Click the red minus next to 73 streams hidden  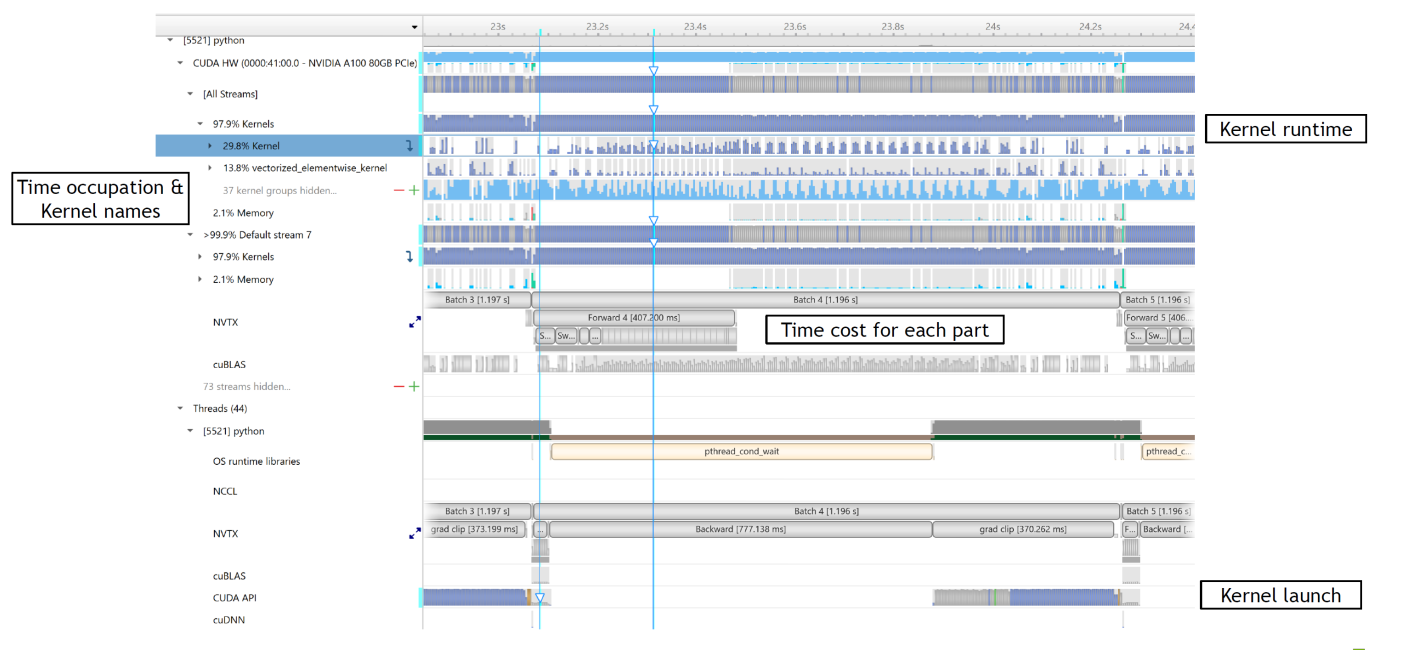399,386
